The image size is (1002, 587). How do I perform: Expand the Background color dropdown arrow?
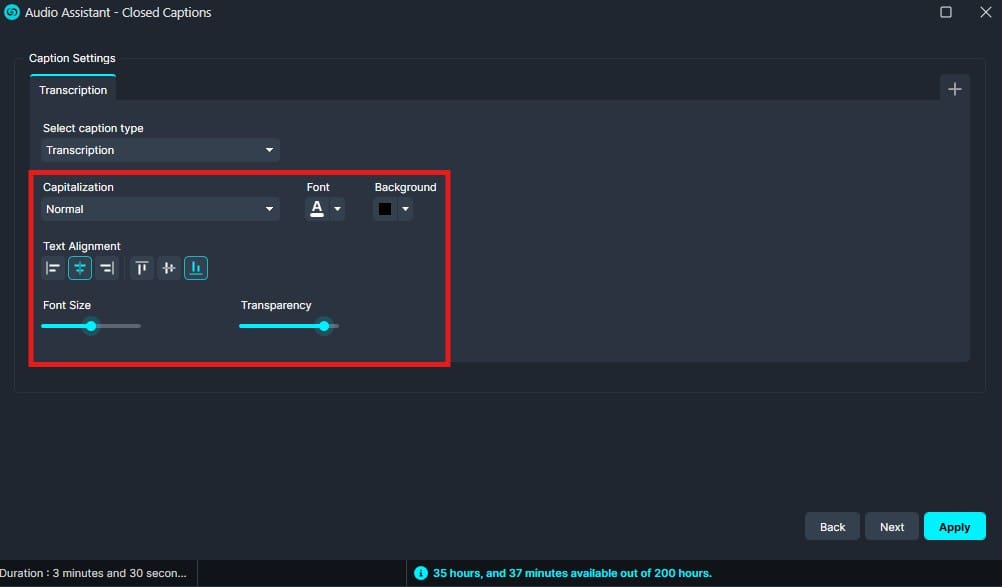pyautogui.click(x=405, y=209)
